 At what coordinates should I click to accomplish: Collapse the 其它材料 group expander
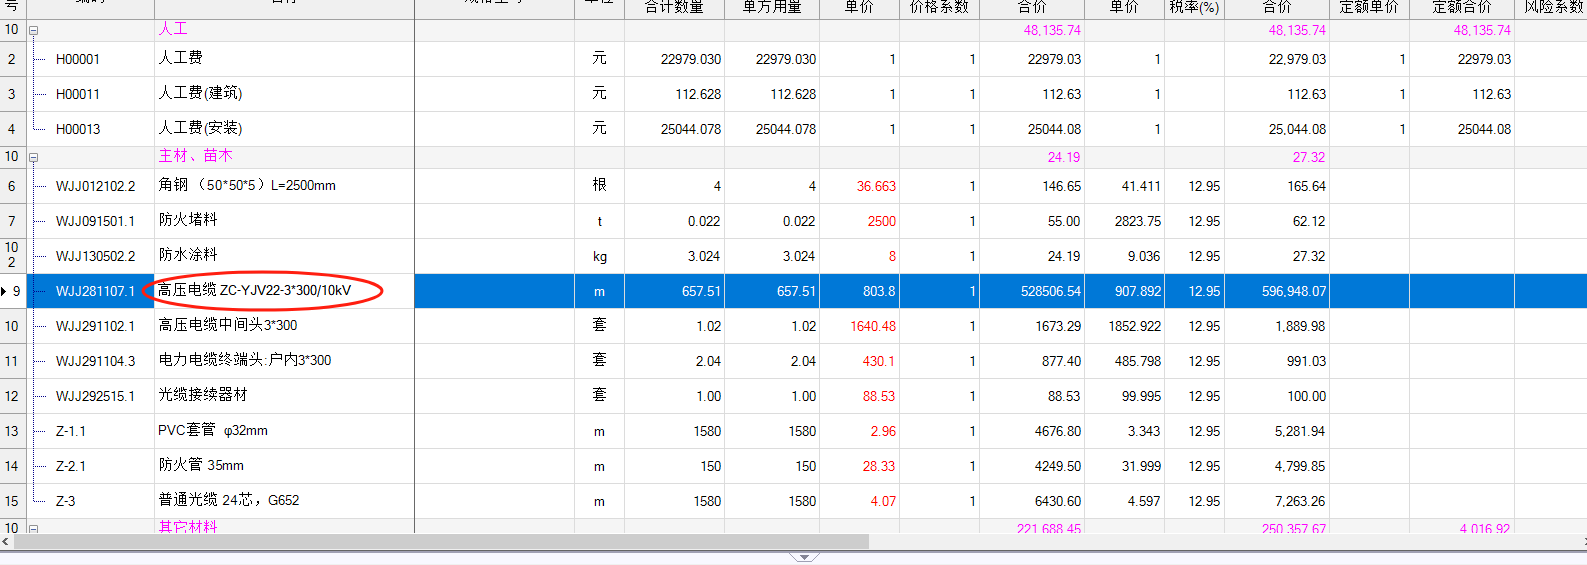tap(33, 528)
